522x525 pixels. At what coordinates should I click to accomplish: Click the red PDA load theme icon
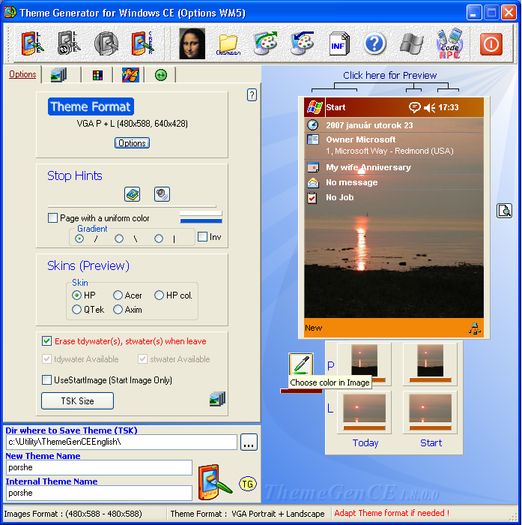(x=32, y=44)
